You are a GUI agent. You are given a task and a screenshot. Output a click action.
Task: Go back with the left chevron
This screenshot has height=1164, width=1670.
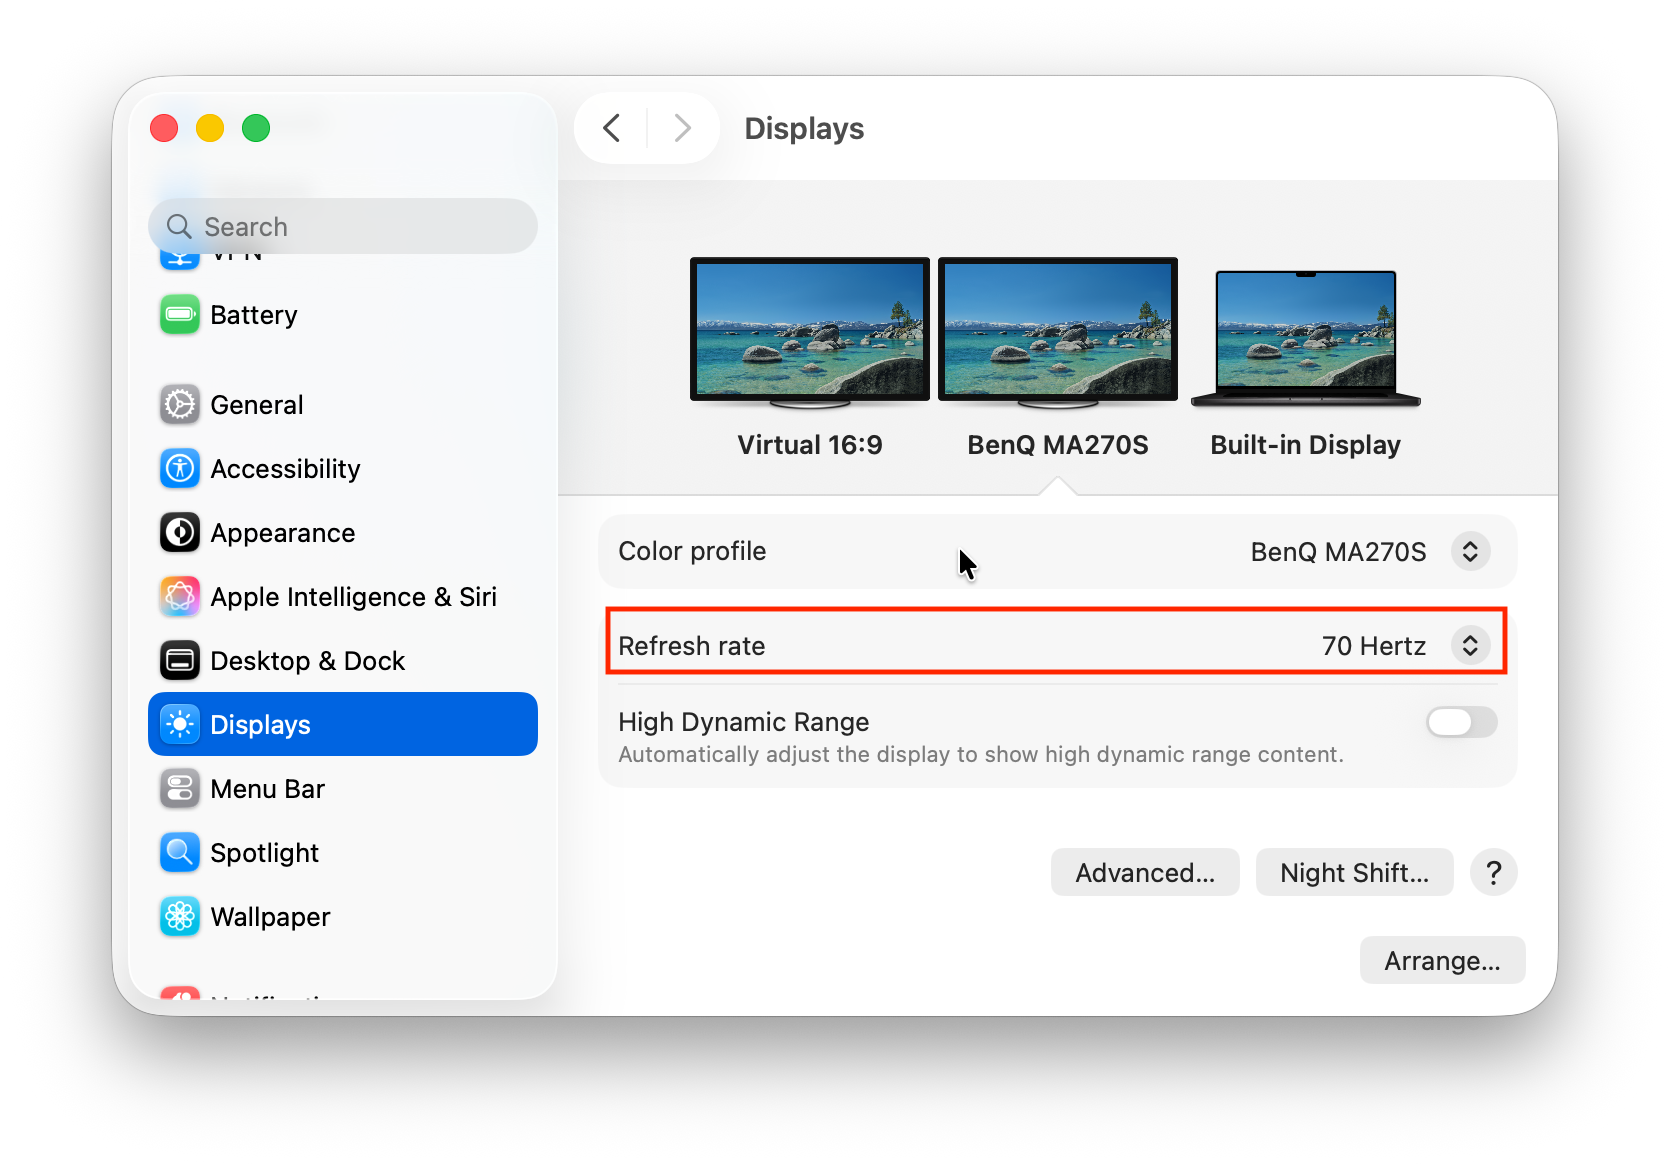[x=612, y=128]
